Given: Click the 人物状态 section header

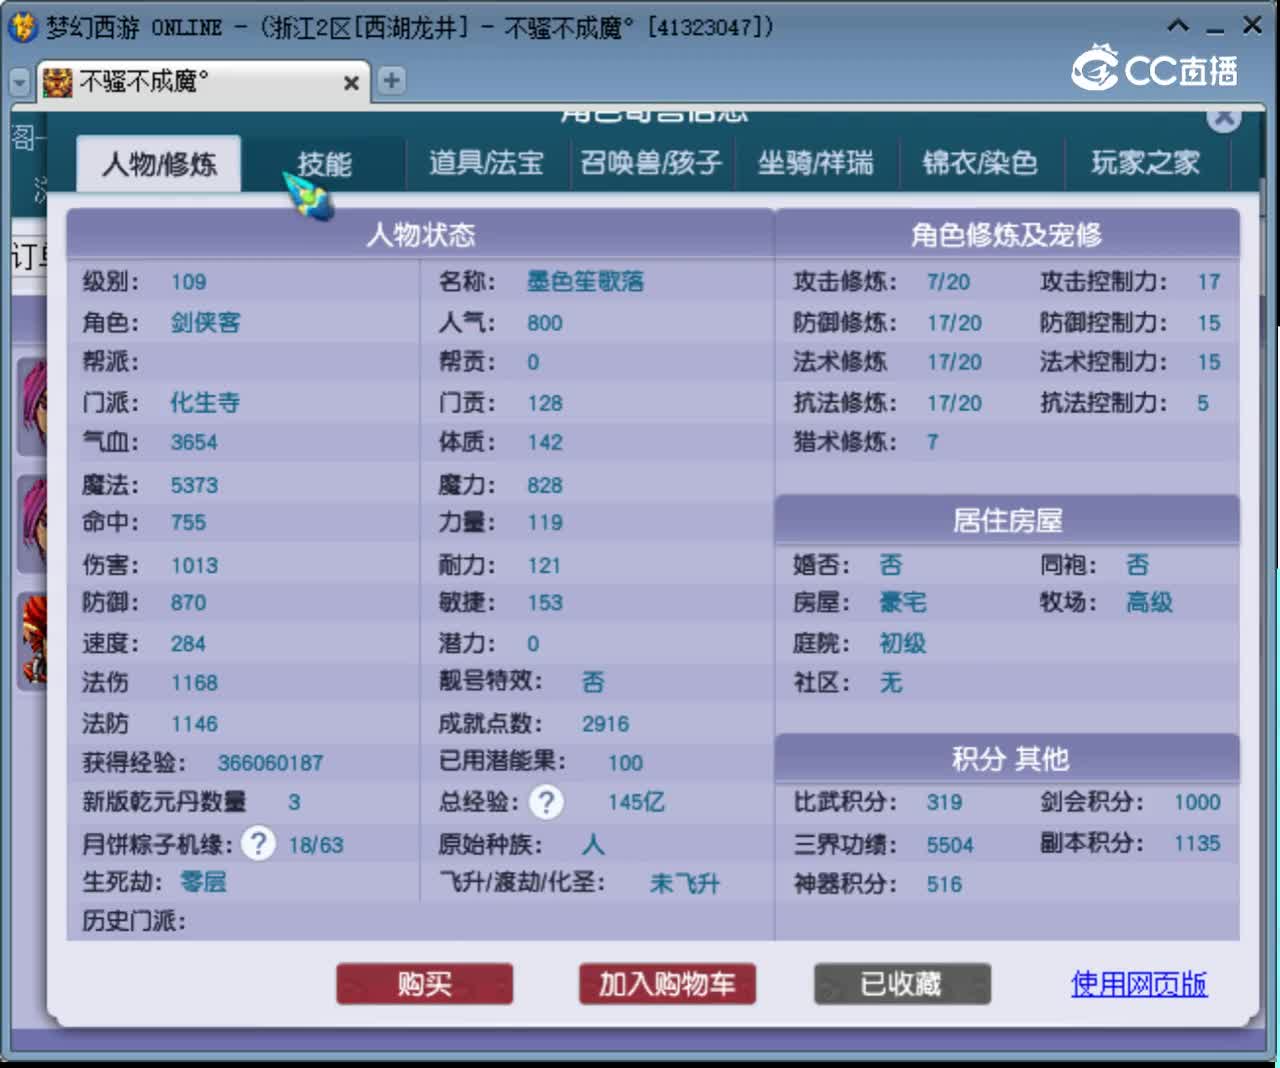Looking at the screenshot, I should [420, 235].
